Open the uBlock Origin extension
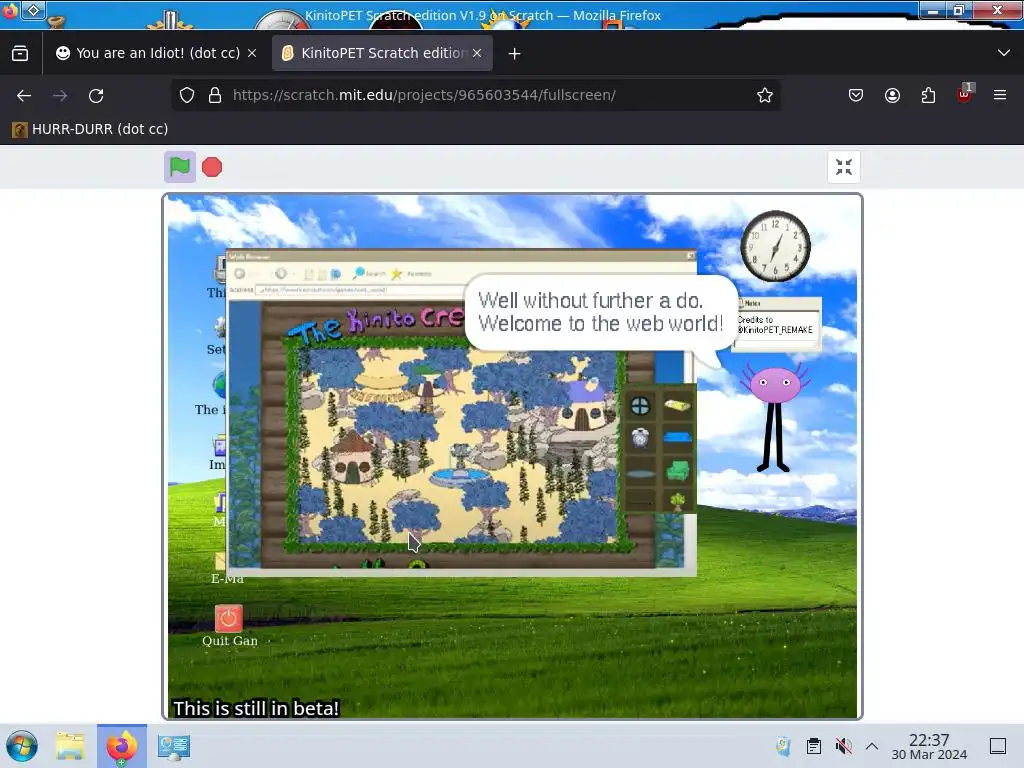 (964, 95)
